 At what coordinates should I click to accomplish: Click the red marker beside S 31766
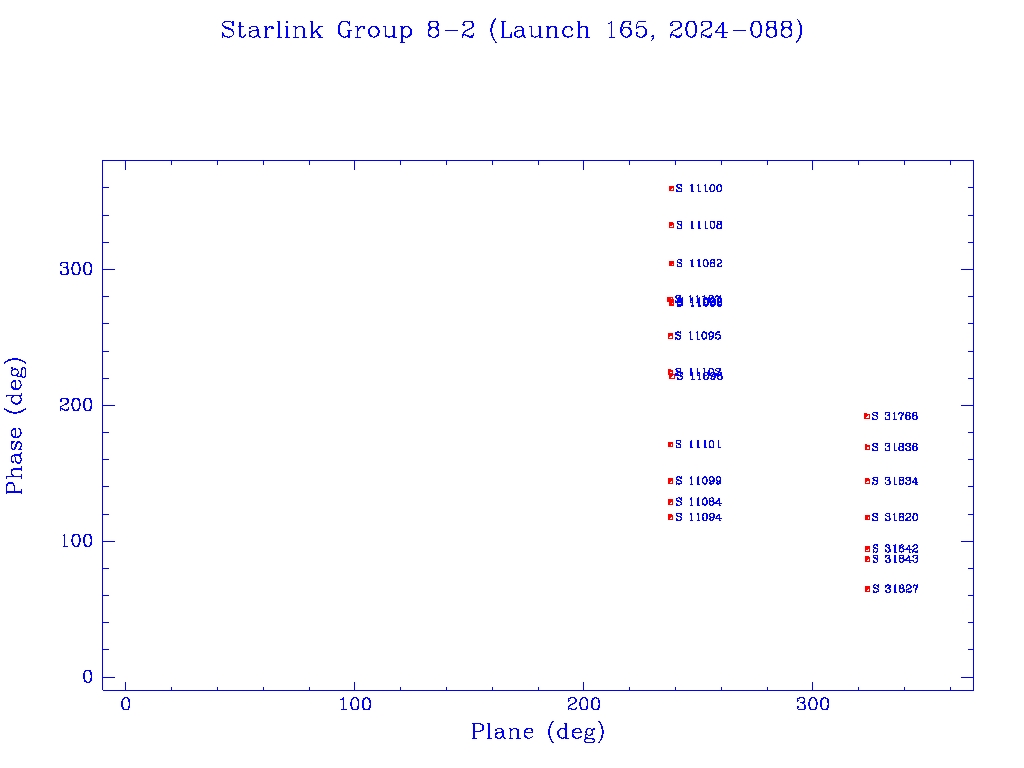[x=867, y=416]
